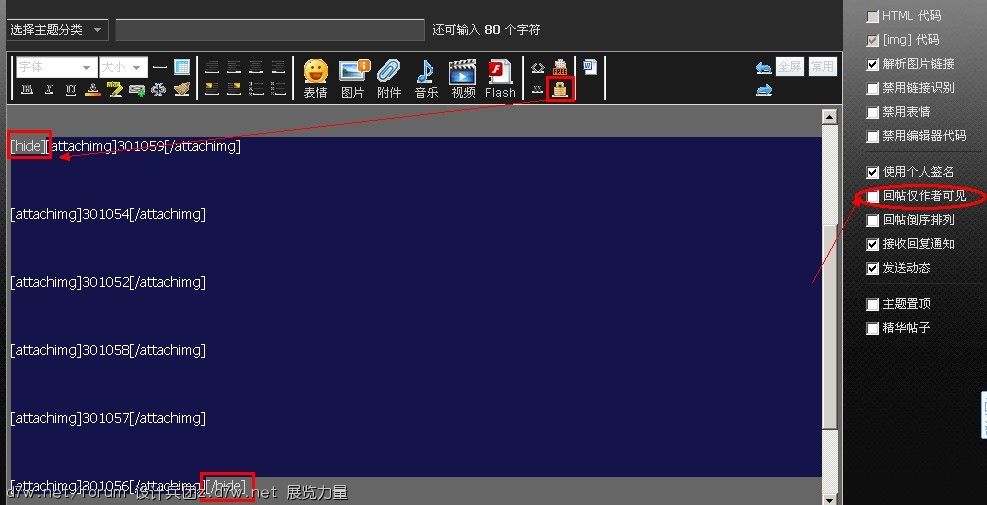Viewport: 987px width, 505px height.
Task: Click the 视频 video insert icon
Action: [x=463, y=79]
